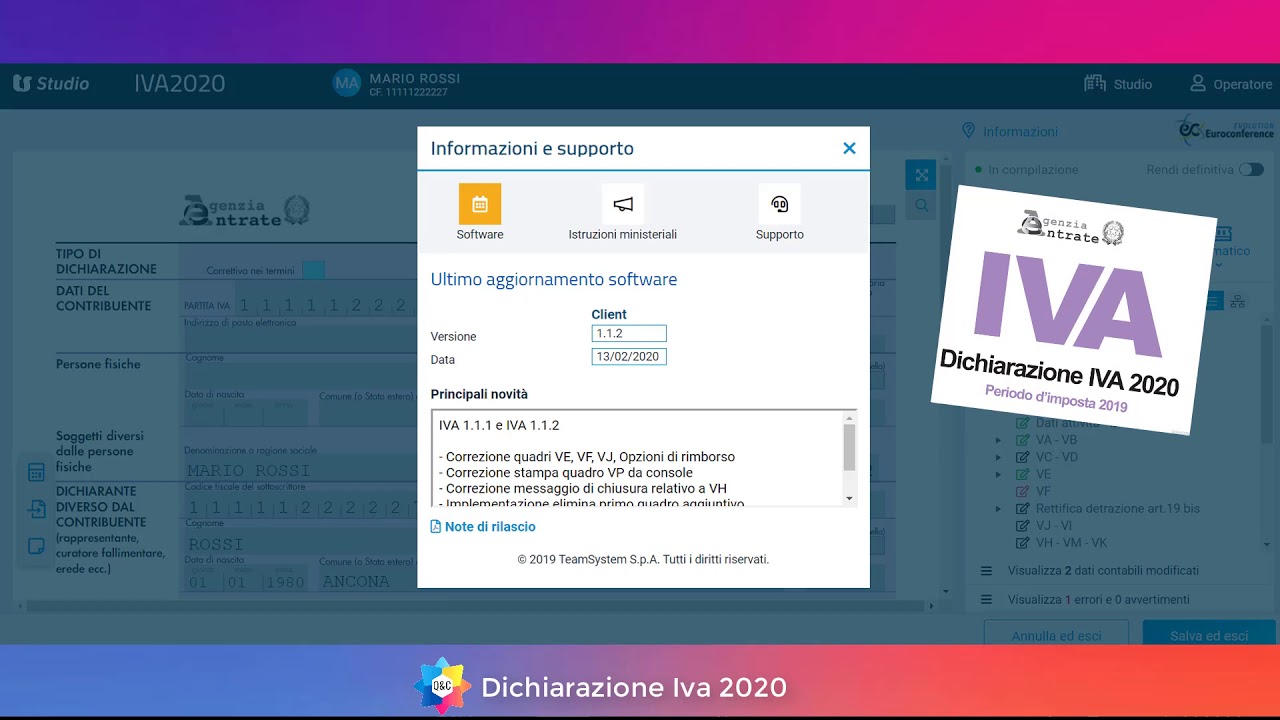
Task: Toggle the Rendi definitiva switch
Action: 1251,170
